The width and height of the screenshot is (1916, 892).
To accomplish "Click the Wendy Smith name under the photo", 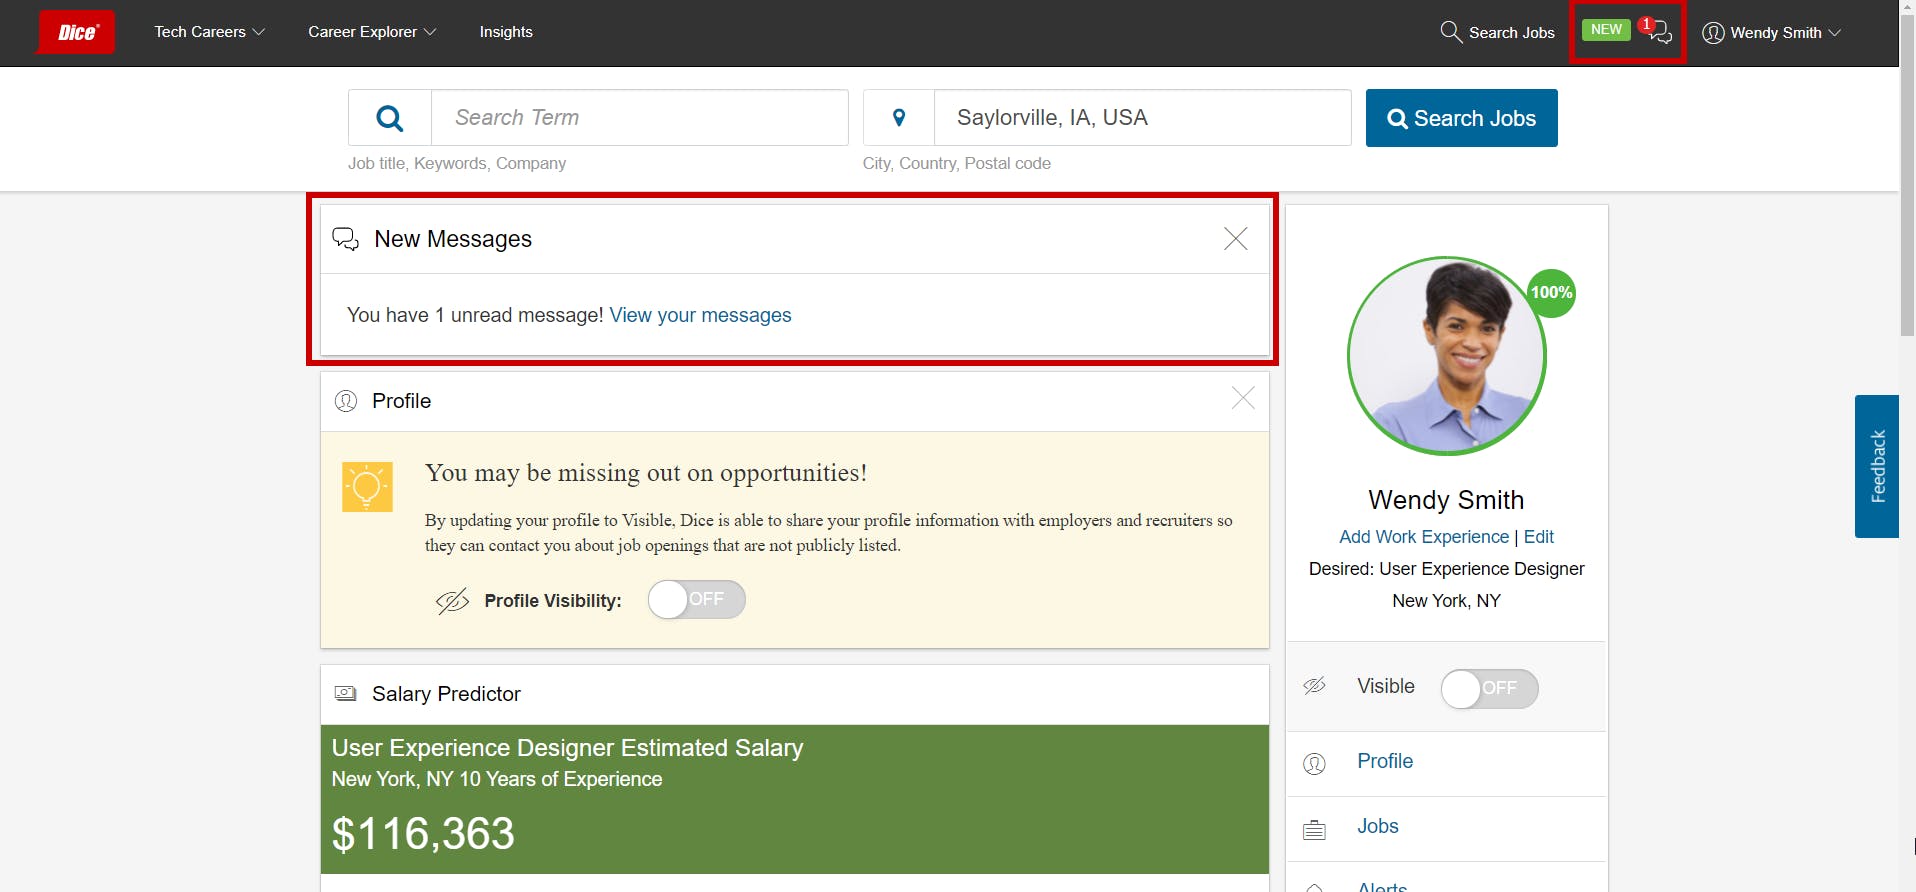I will (1446, 500).
